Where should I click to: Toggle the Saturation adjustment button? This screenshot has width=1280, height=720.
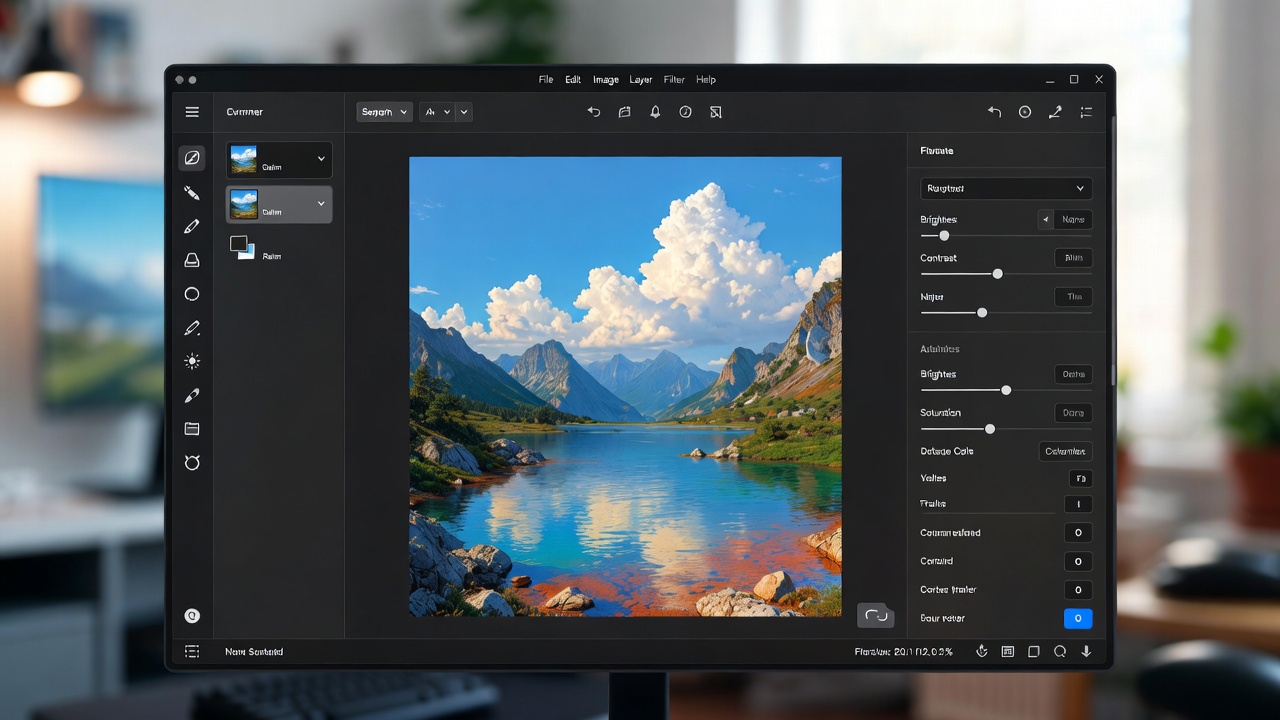click(1073, 412)
